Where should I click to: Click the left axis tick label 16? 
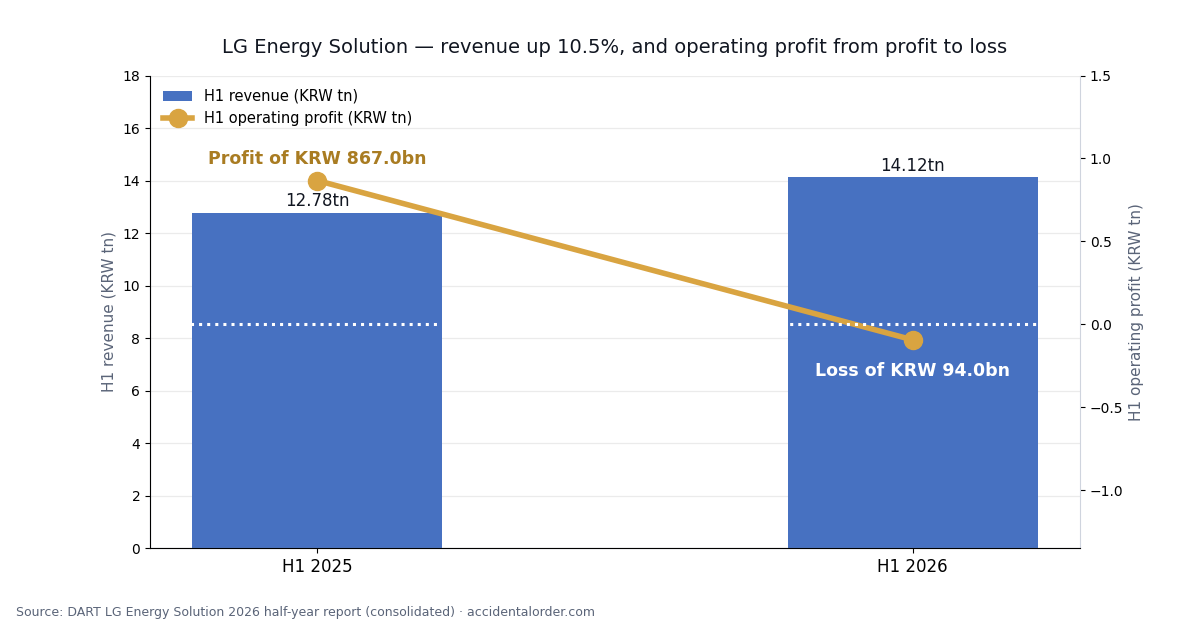(131, 129)
